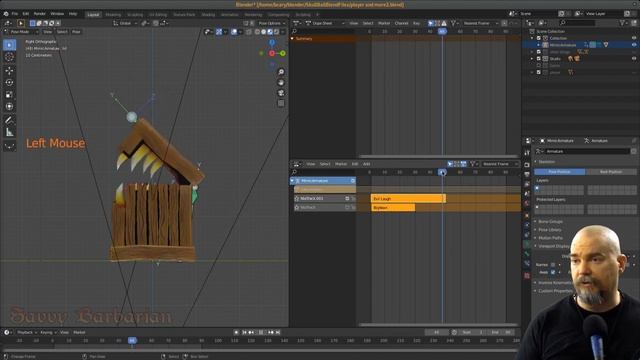The width and height of the screenshot is (640, 360).
Task: Click the Zoom view magnifier icon in the viewport
Action: coord(281,72)
